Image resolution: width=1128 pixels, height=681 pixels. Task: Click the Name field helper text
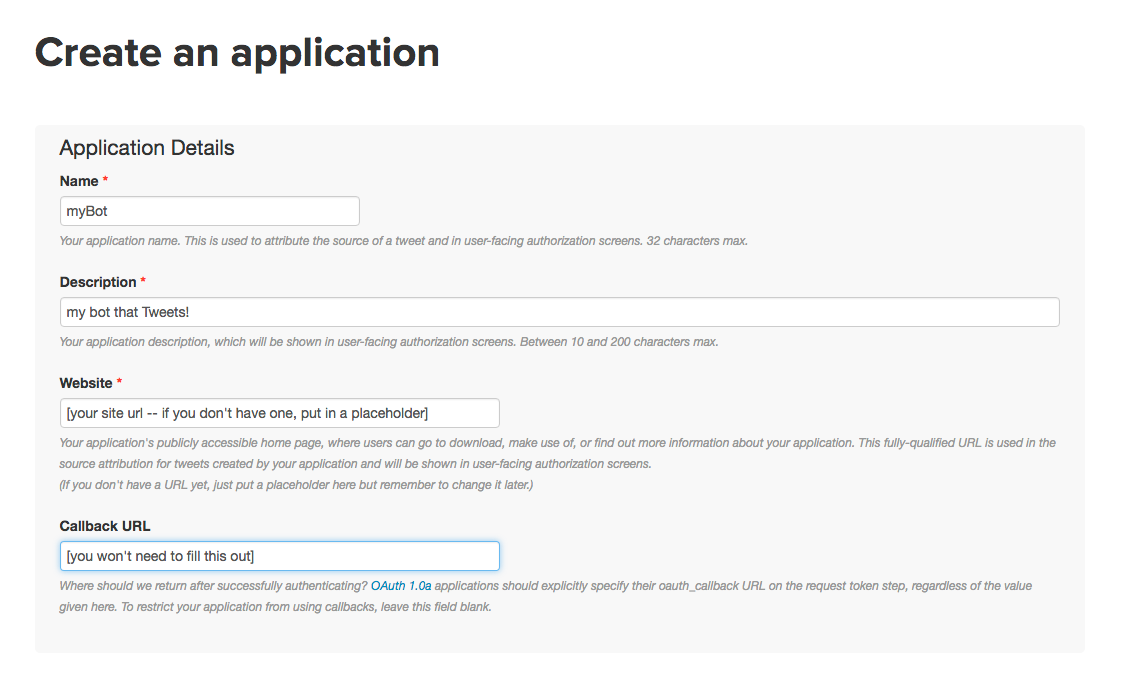403,240
